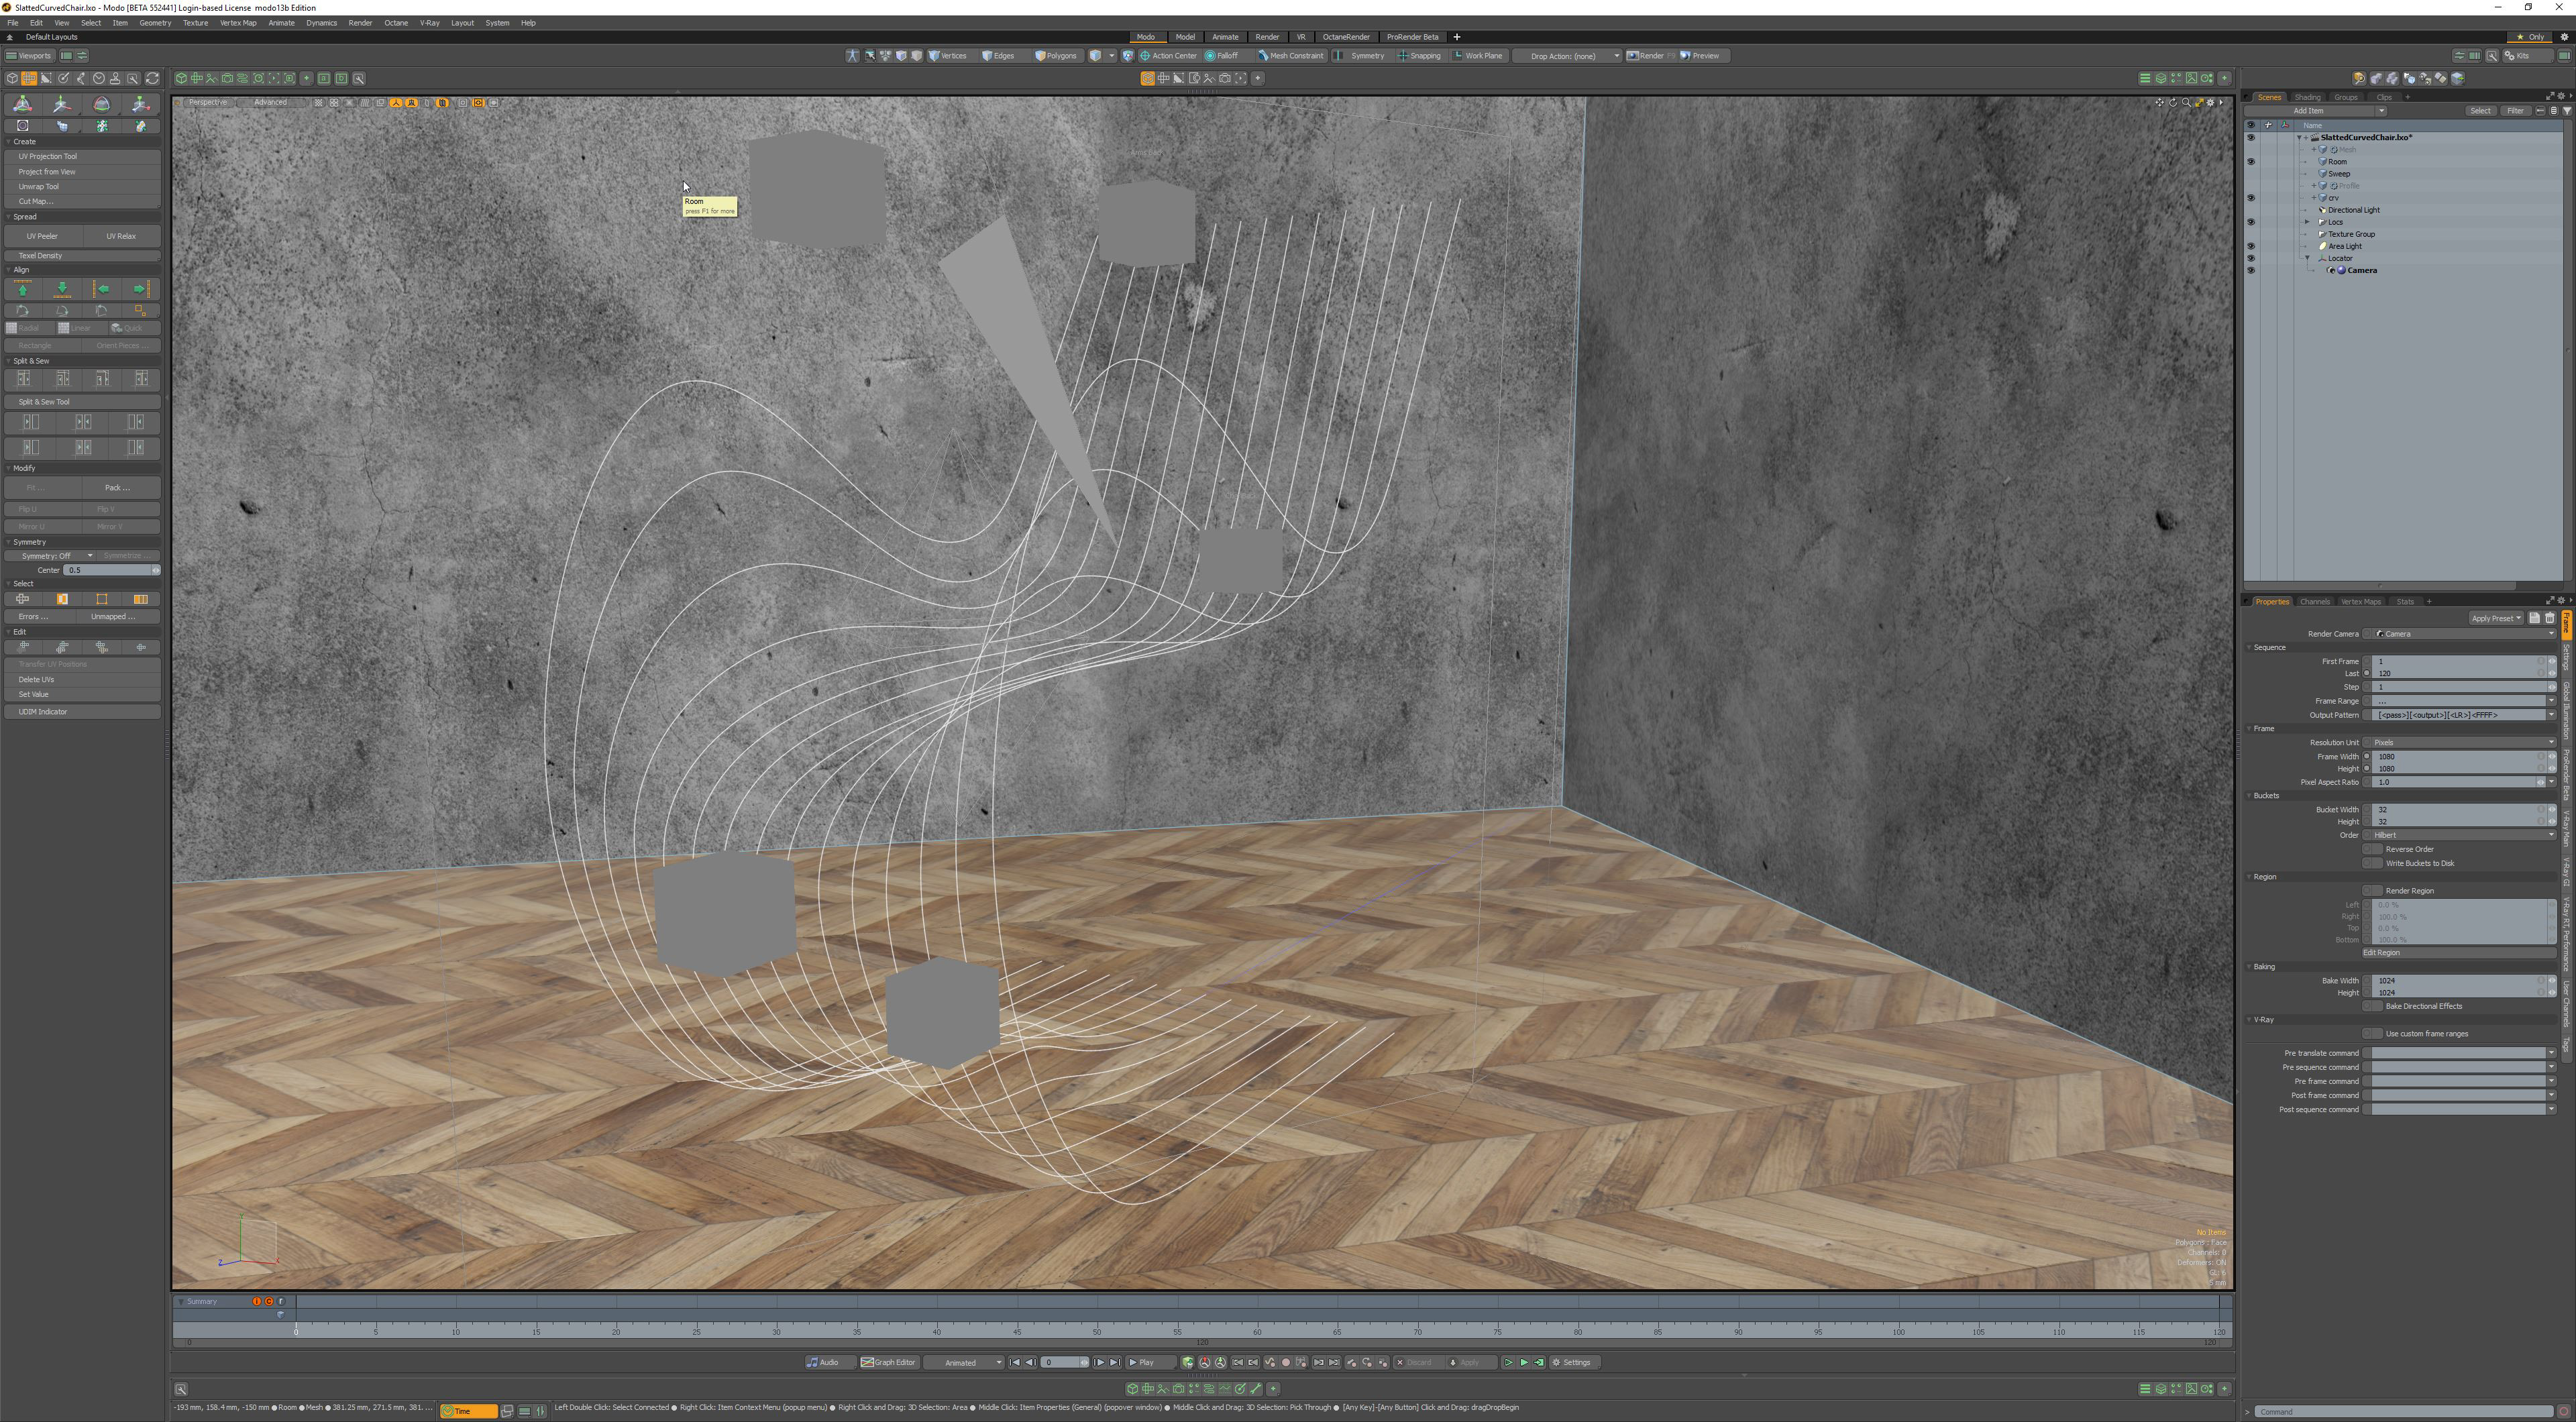
Task: Open the Add Item dropdown arrow
Action: (x=2381, y=111)
